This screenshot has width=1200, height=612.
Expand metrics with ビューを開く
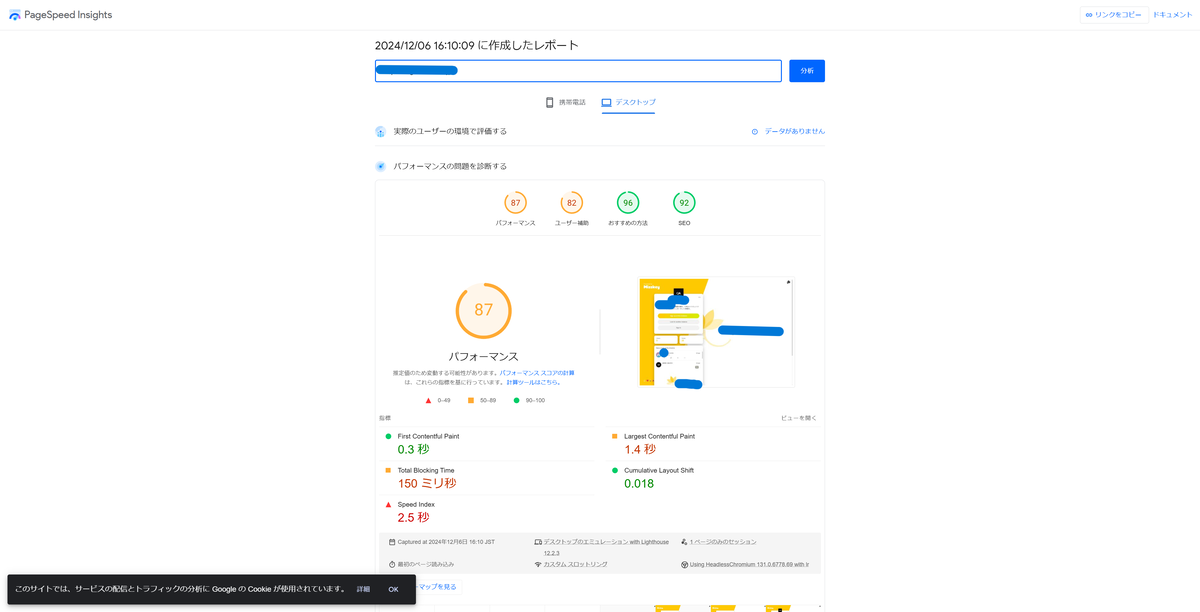799,417
